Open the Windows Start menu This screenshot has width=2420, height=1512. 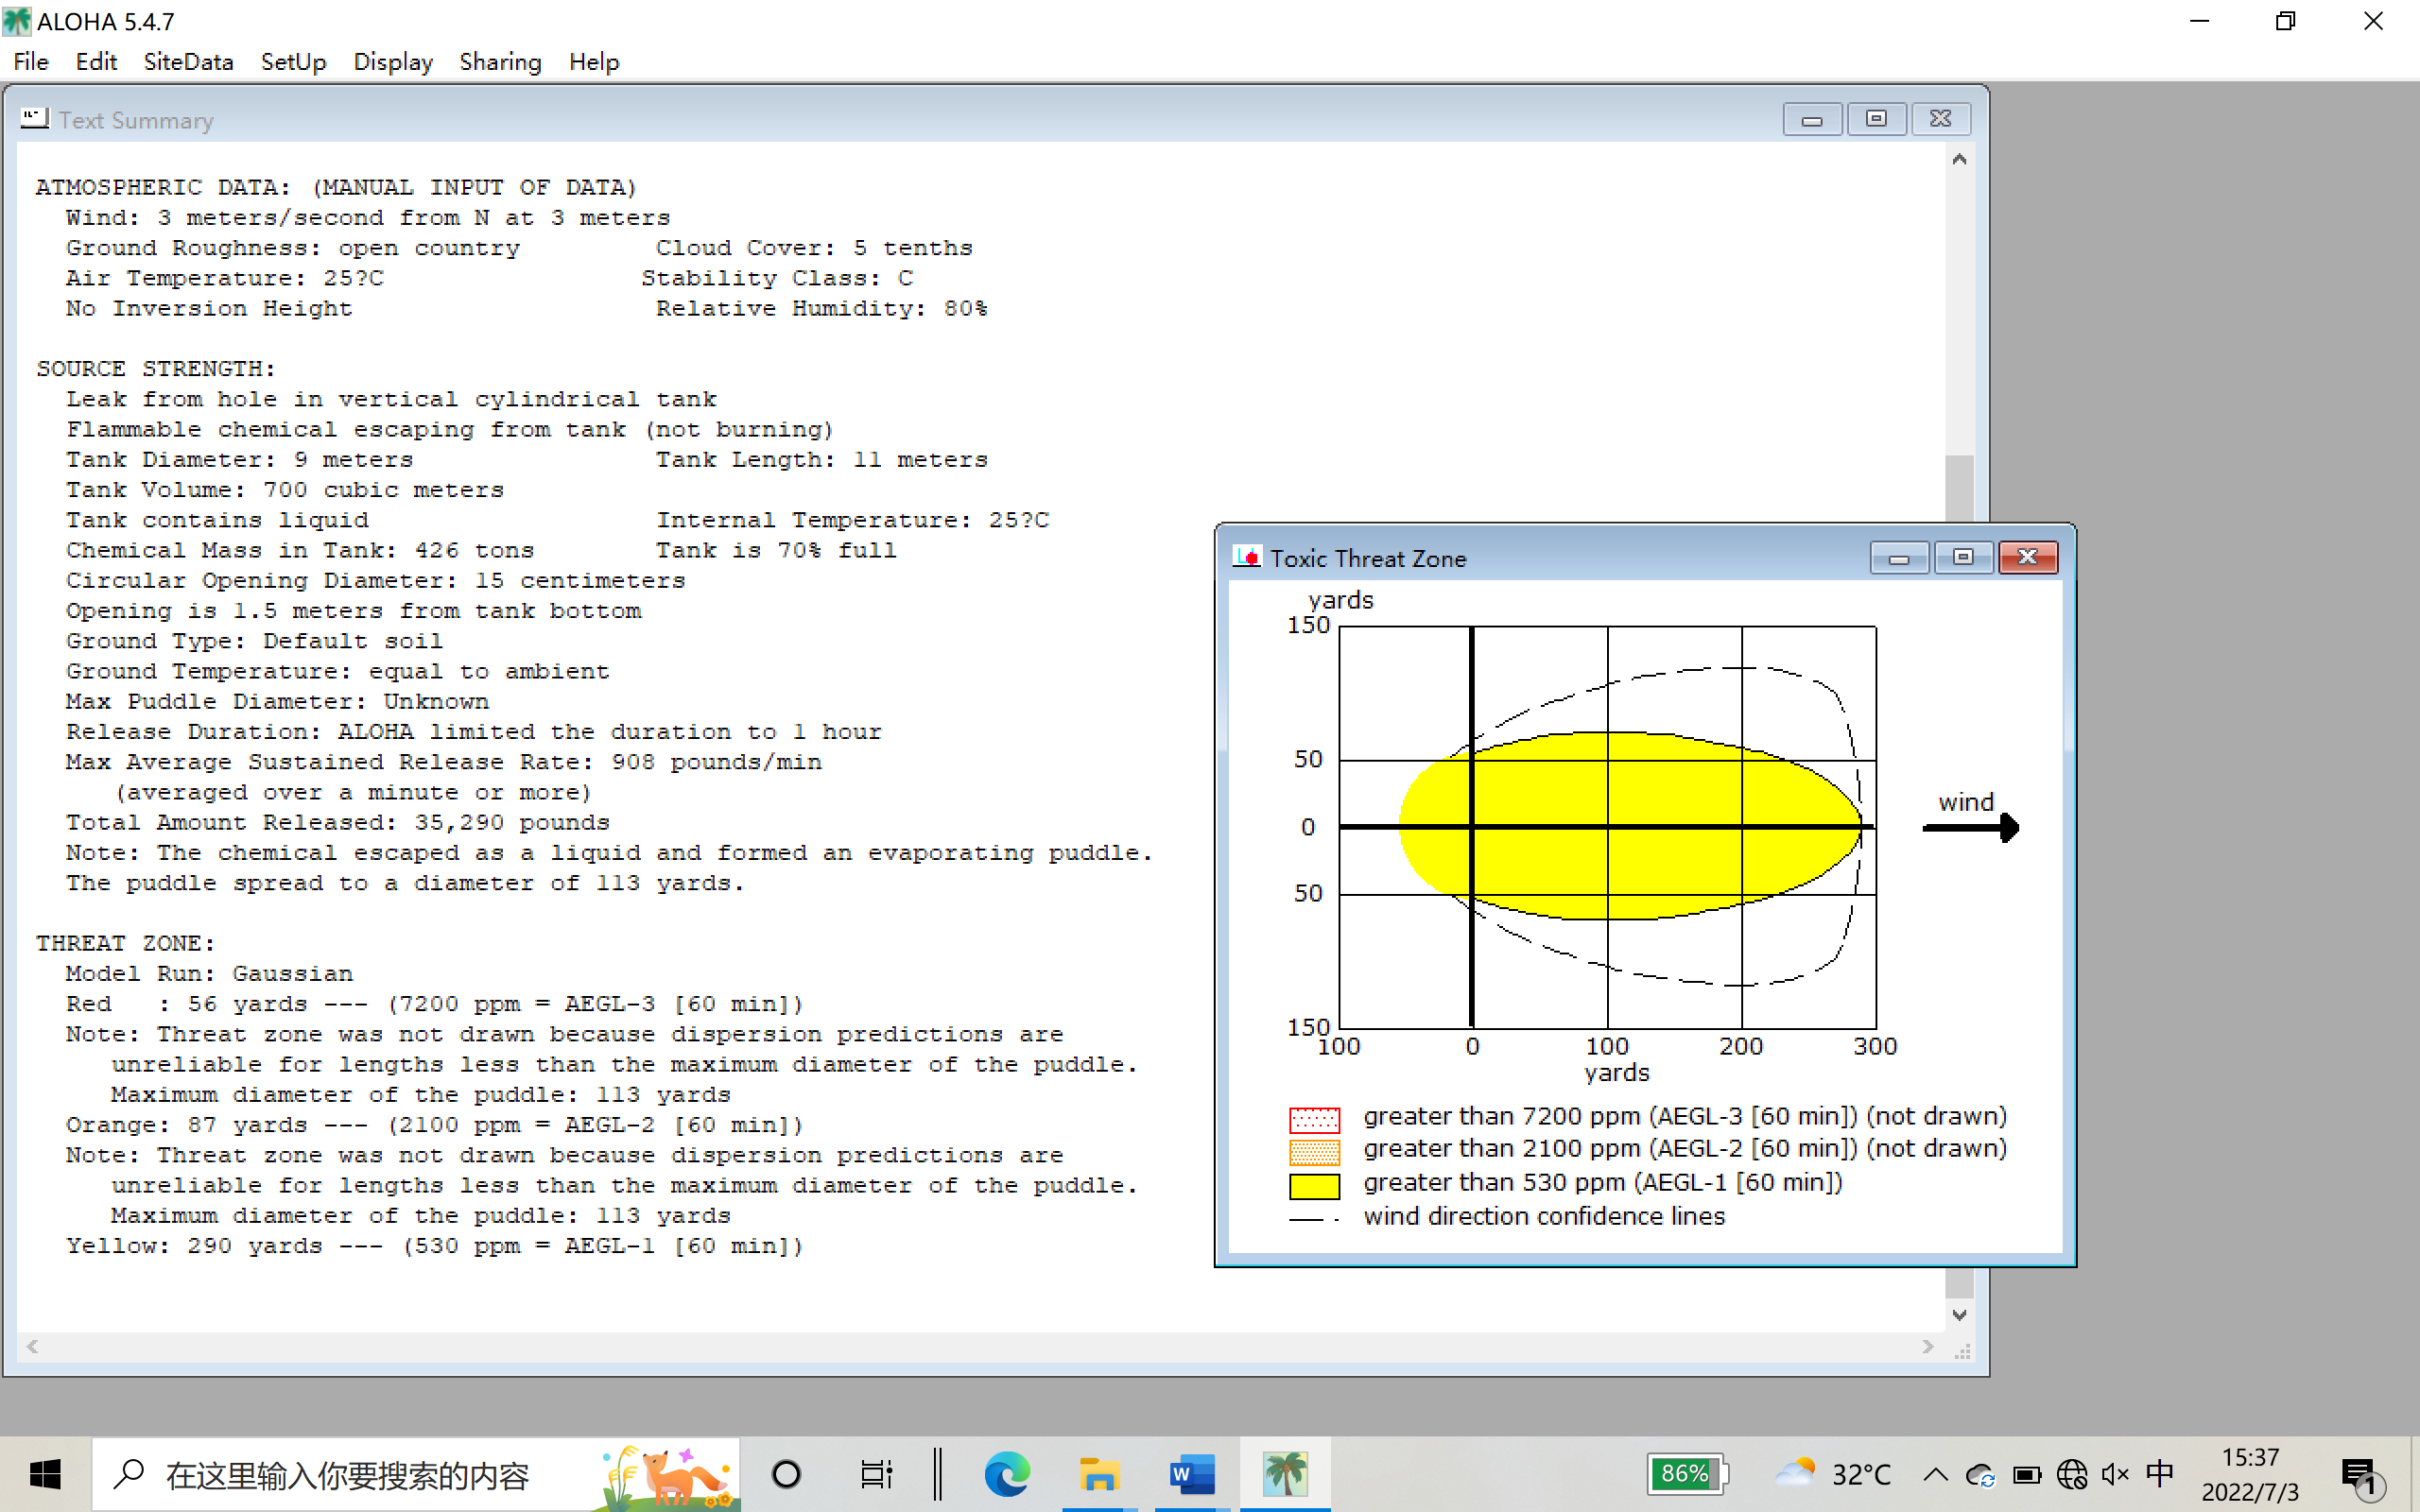point(45,1474)
